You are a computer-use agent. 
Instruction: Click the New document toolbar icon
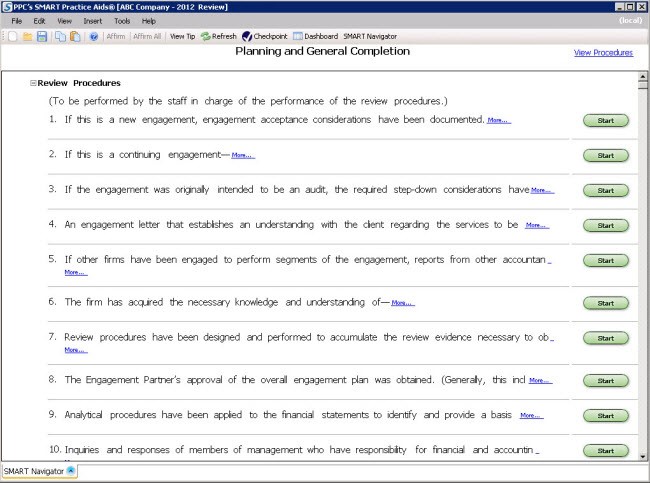click(x=10, y=36)
